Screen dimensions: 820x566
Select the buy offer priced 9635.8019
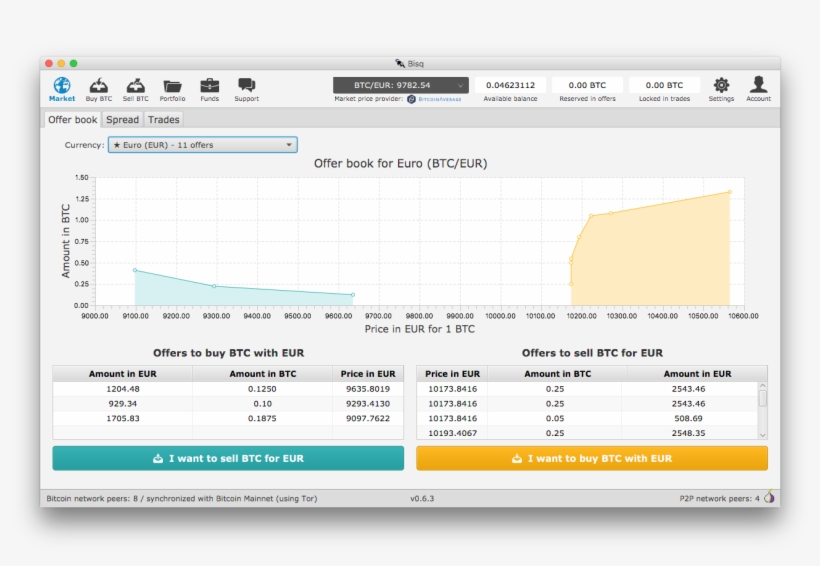point(368,389)
